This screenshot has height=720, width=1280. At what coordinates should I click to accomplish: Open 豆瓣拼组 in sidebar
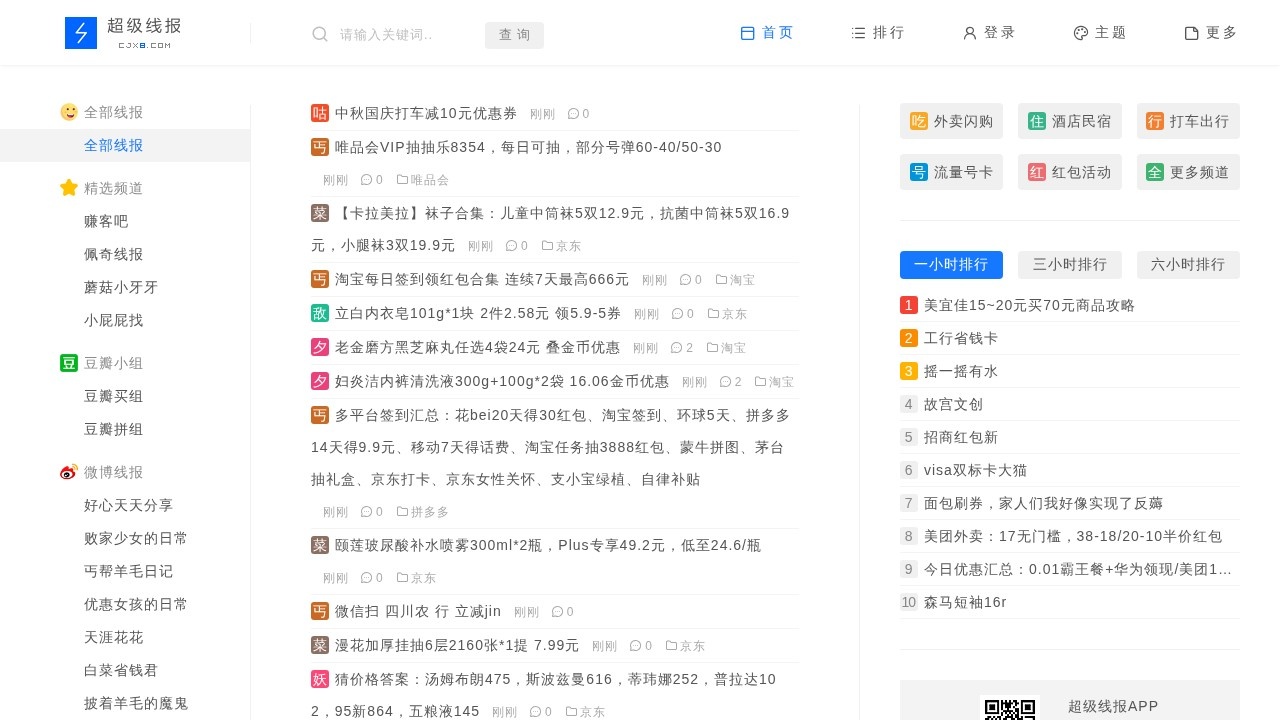114,429
